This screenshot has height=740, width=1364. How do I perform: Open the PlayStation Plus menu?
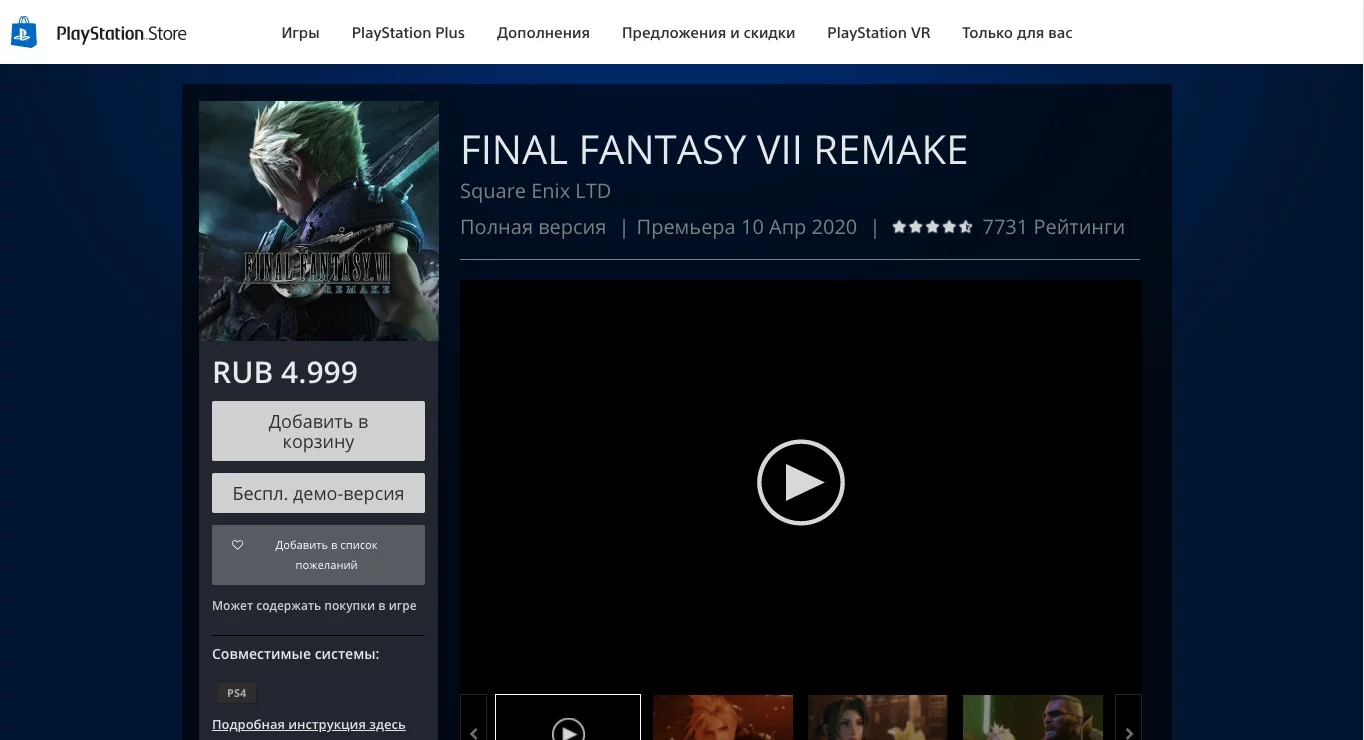pos(408,33)
